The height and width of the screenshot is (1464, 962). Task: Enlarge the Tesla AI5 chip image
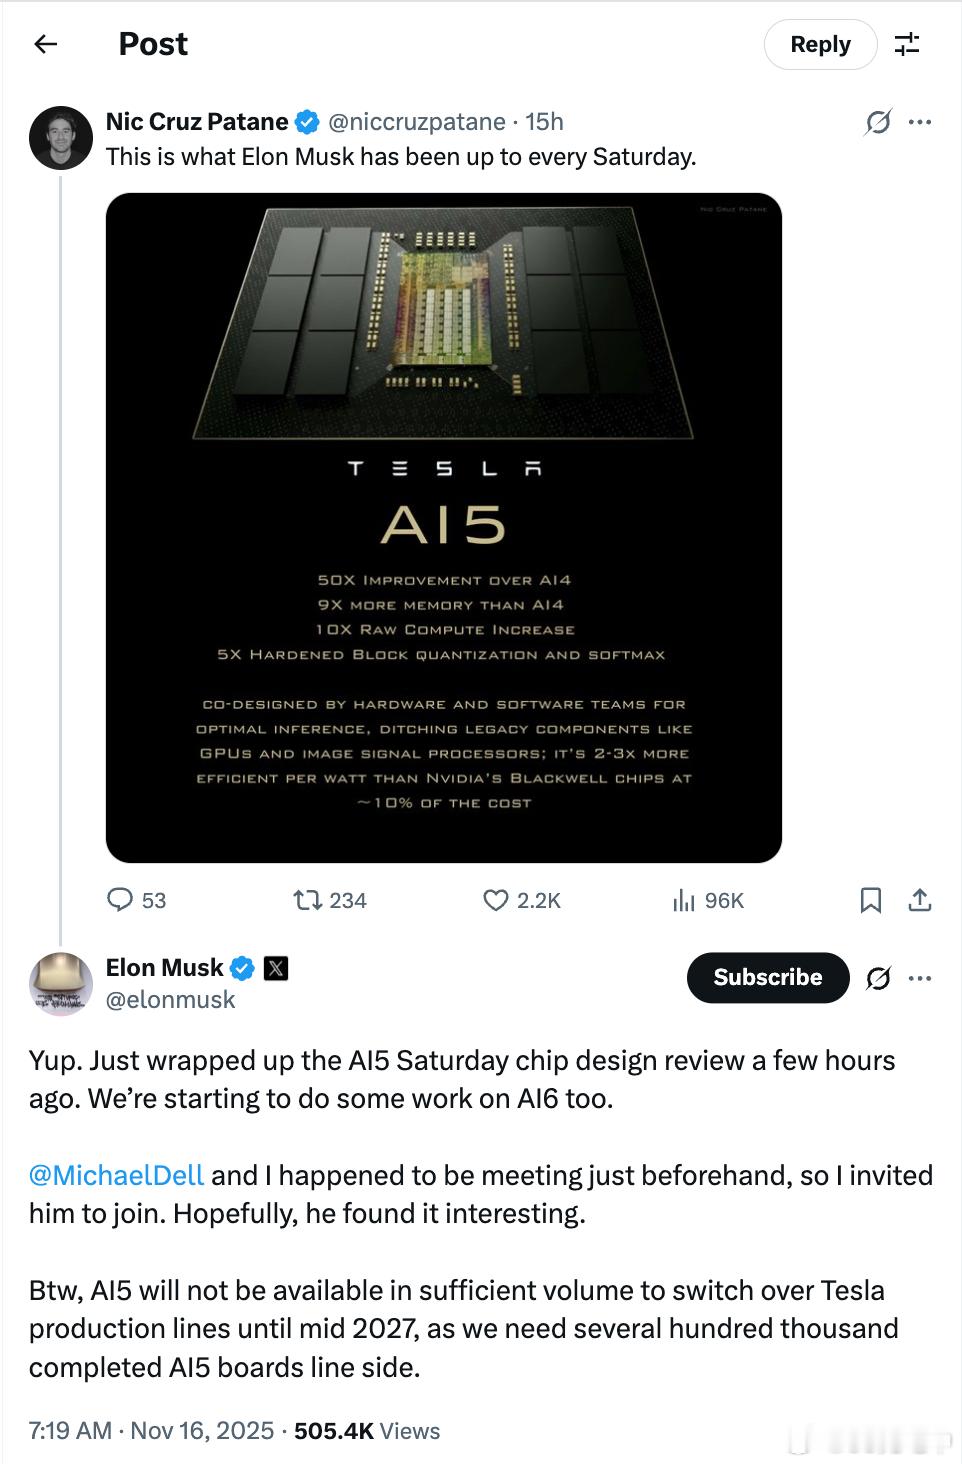[443, 527]
